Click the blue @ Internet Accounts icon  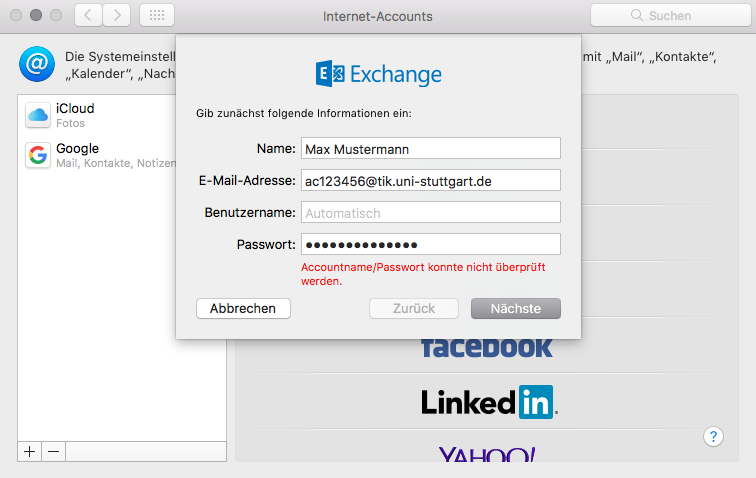point(37,64)
